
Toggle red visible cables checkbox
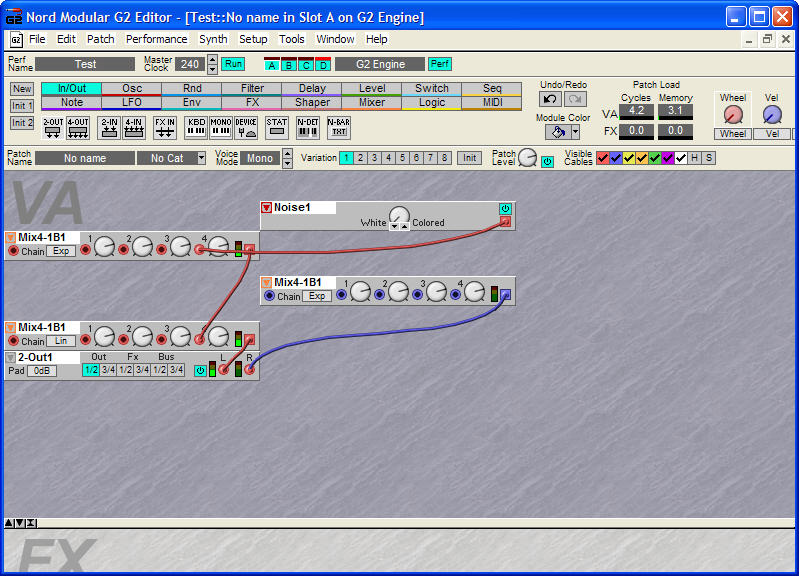[x=602, y=158]
